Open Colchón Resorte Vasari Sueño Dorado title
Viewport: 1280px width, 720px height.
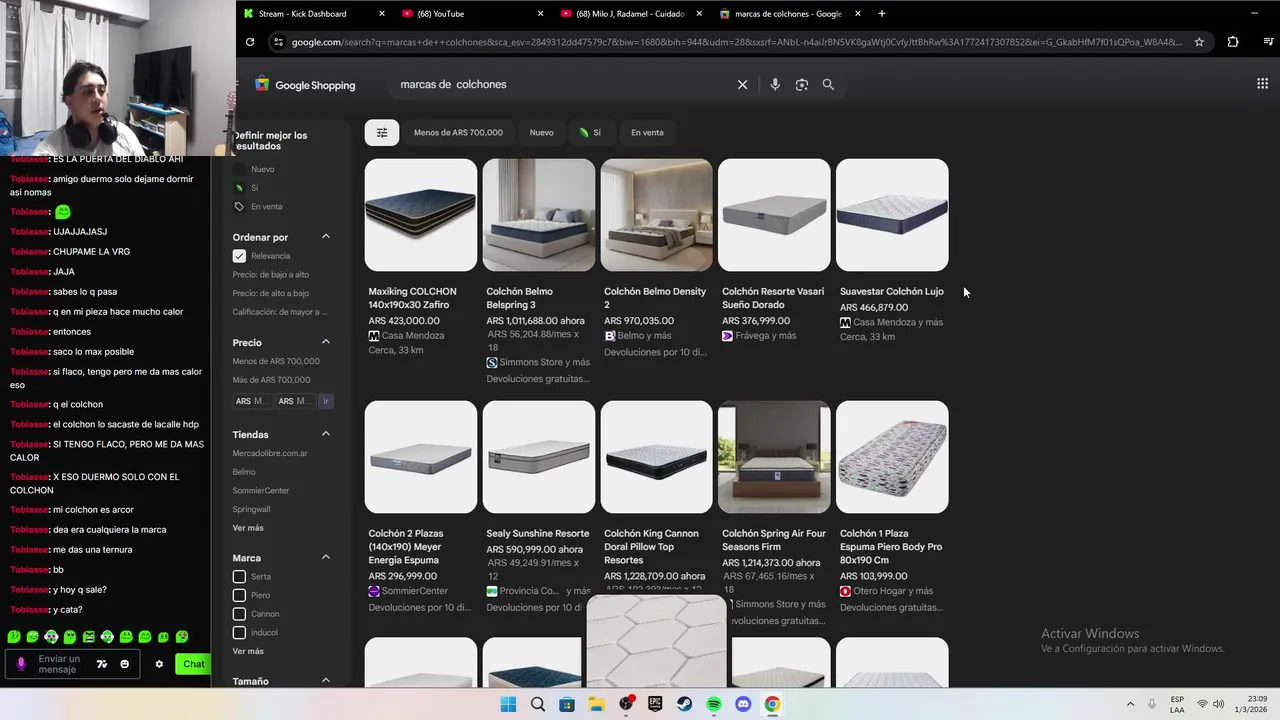773,298
